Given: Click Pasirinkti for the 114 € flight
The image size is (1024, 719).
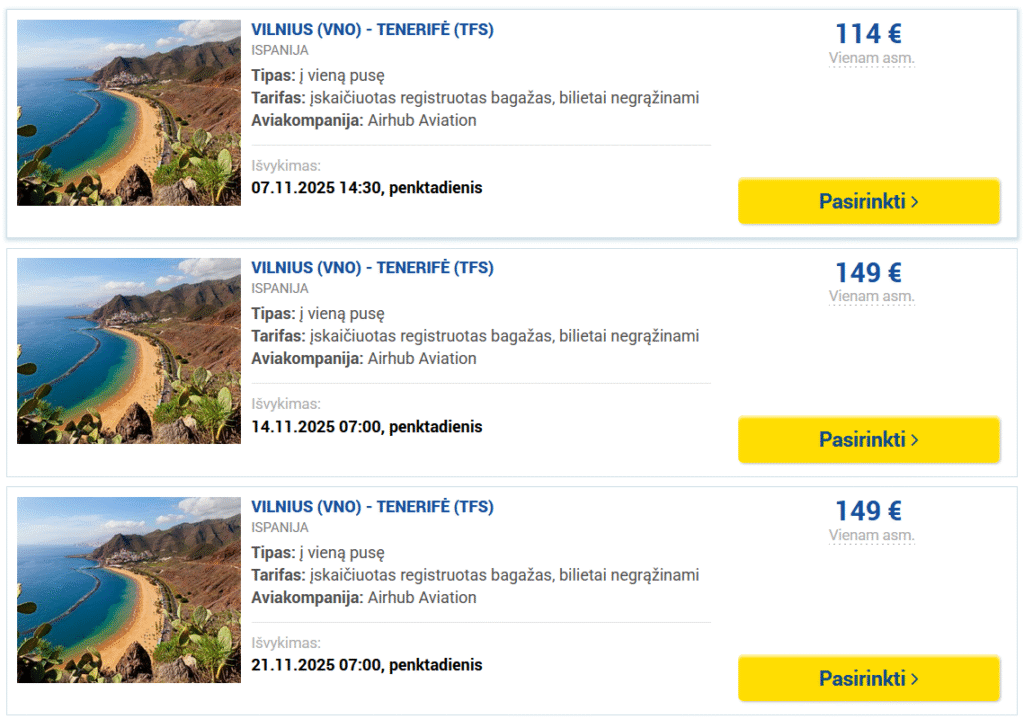Looking at the screenshot, I should (x=869, y=201).
